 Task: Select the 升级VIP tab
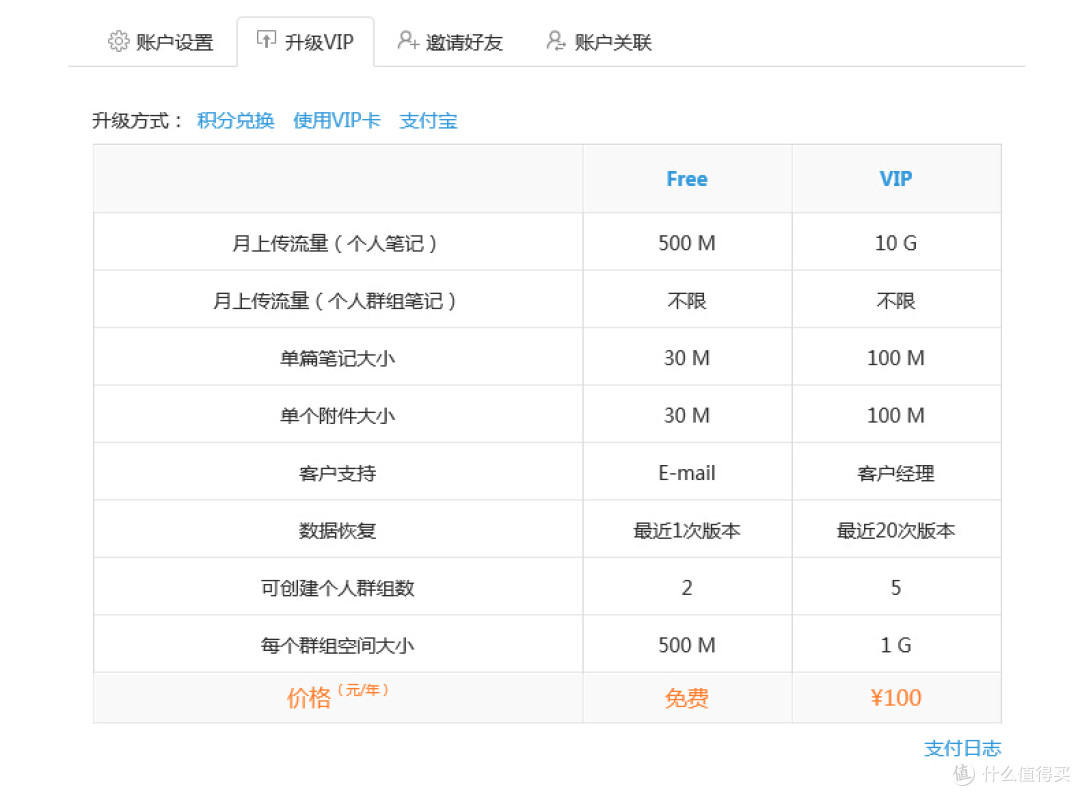(x=306, y=42)
